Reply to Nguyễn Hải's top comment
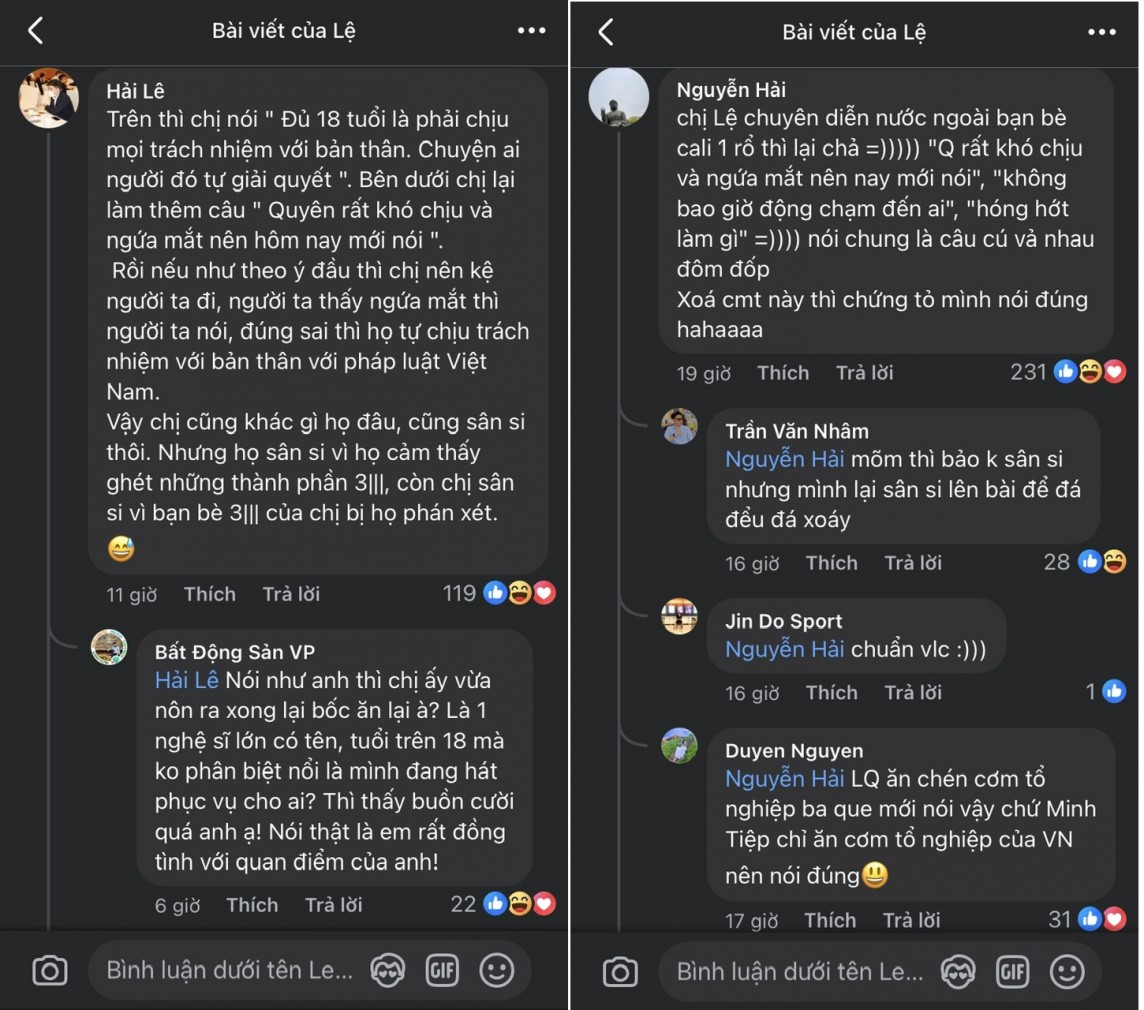The width and height of the screenshot is (1144, 1010). click(864, 373)
